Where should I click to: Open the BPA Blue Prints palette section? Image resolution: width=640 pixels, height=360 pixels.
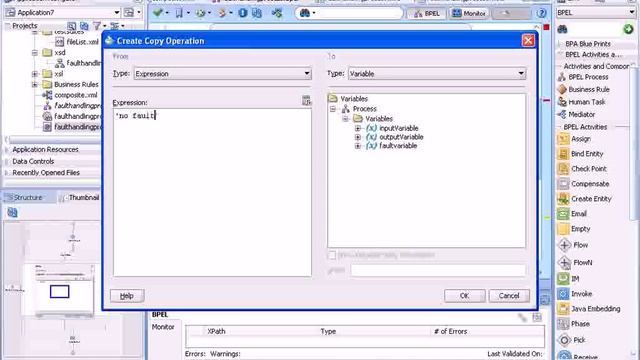pos(588,44)
